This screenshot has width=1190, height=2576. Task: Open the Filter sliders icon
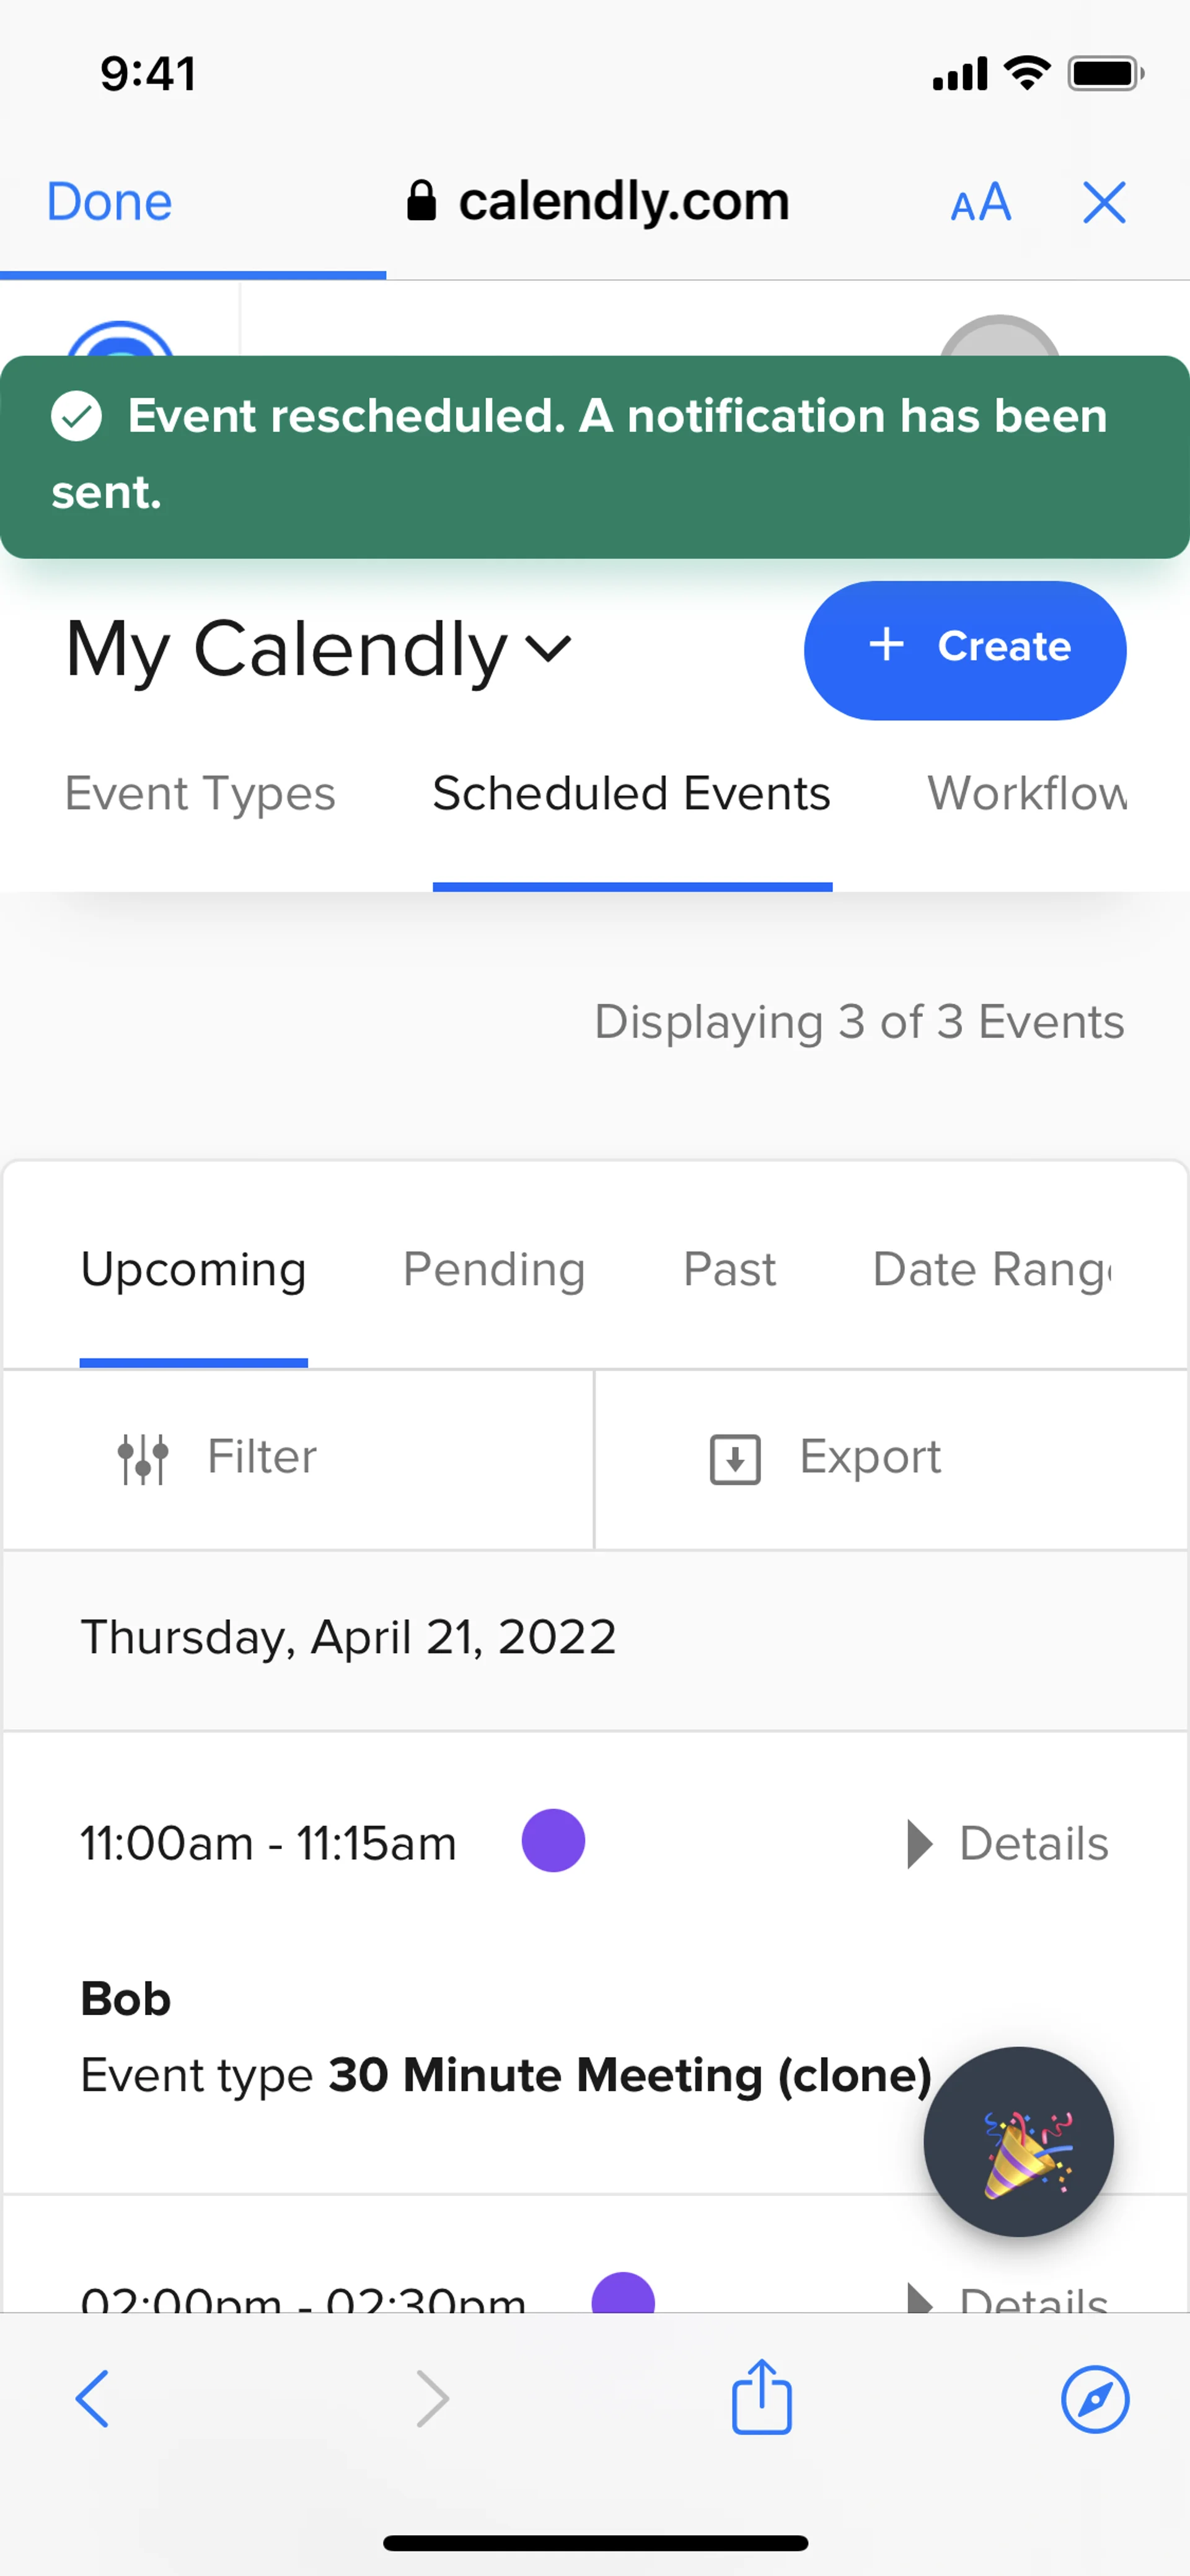[x=143, y=1458]
